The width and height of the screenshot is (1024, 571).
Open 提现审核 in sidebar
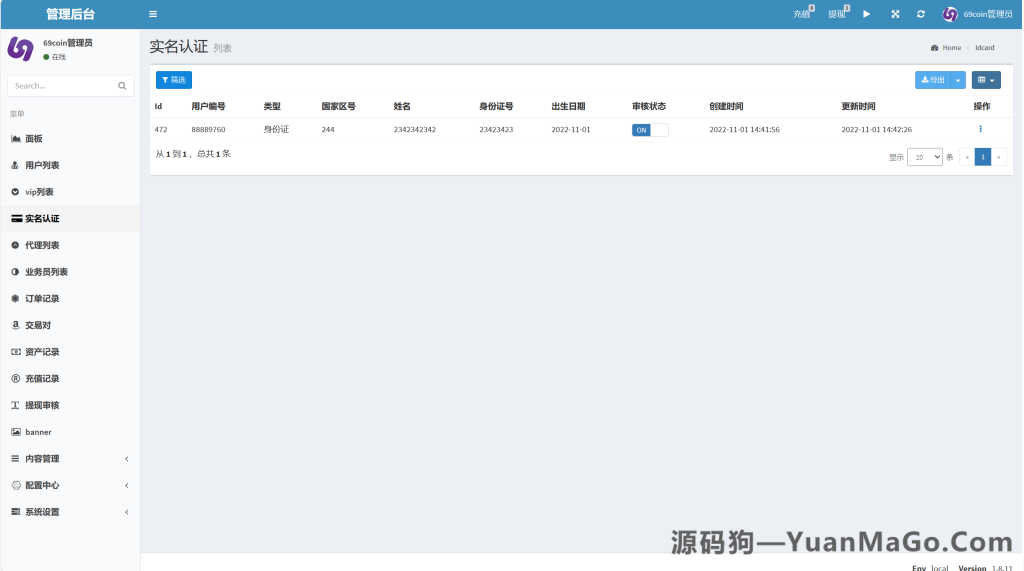70,405
